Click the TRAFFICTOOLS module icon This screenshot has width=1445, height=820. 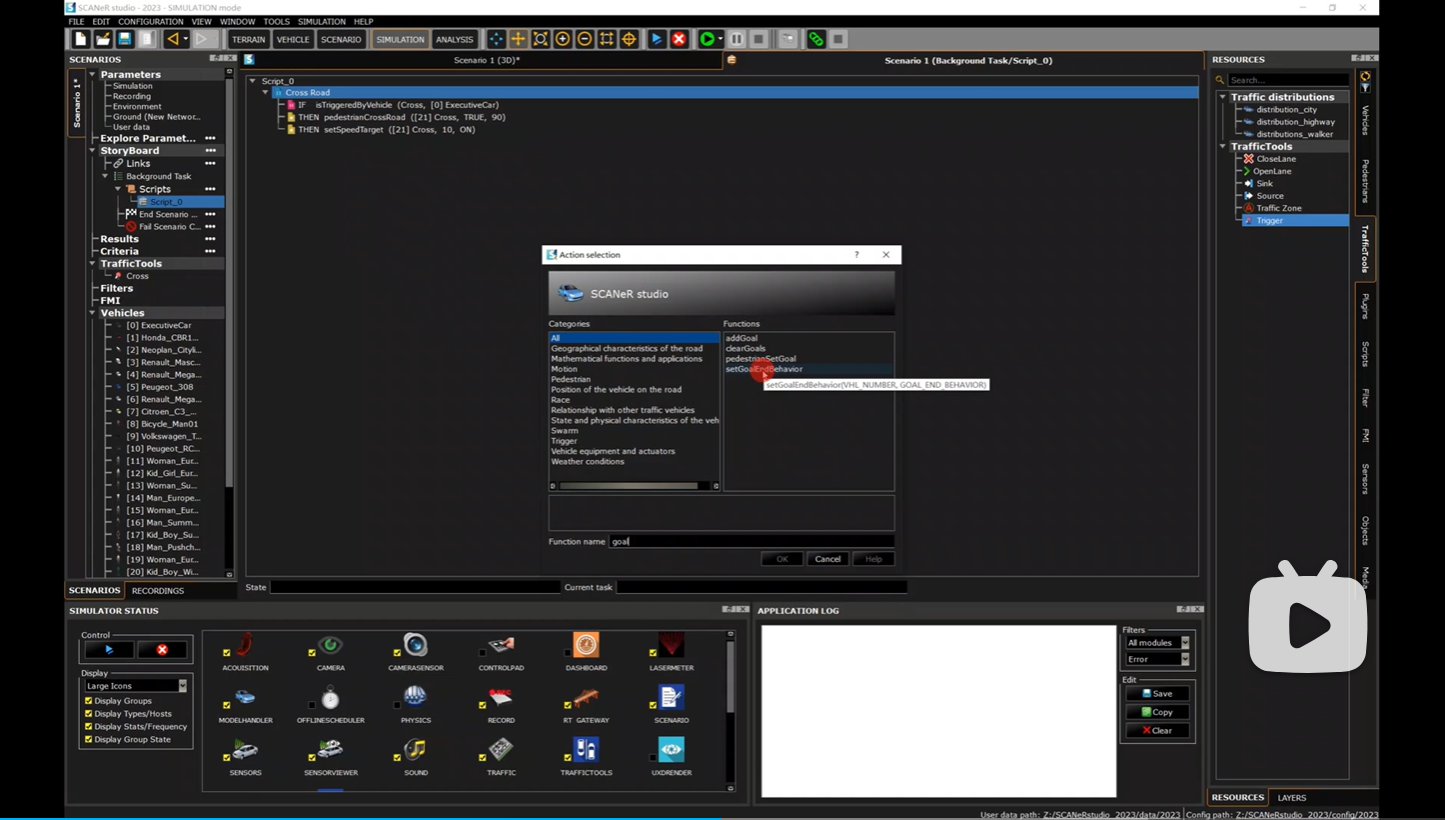tap(586, 750)
